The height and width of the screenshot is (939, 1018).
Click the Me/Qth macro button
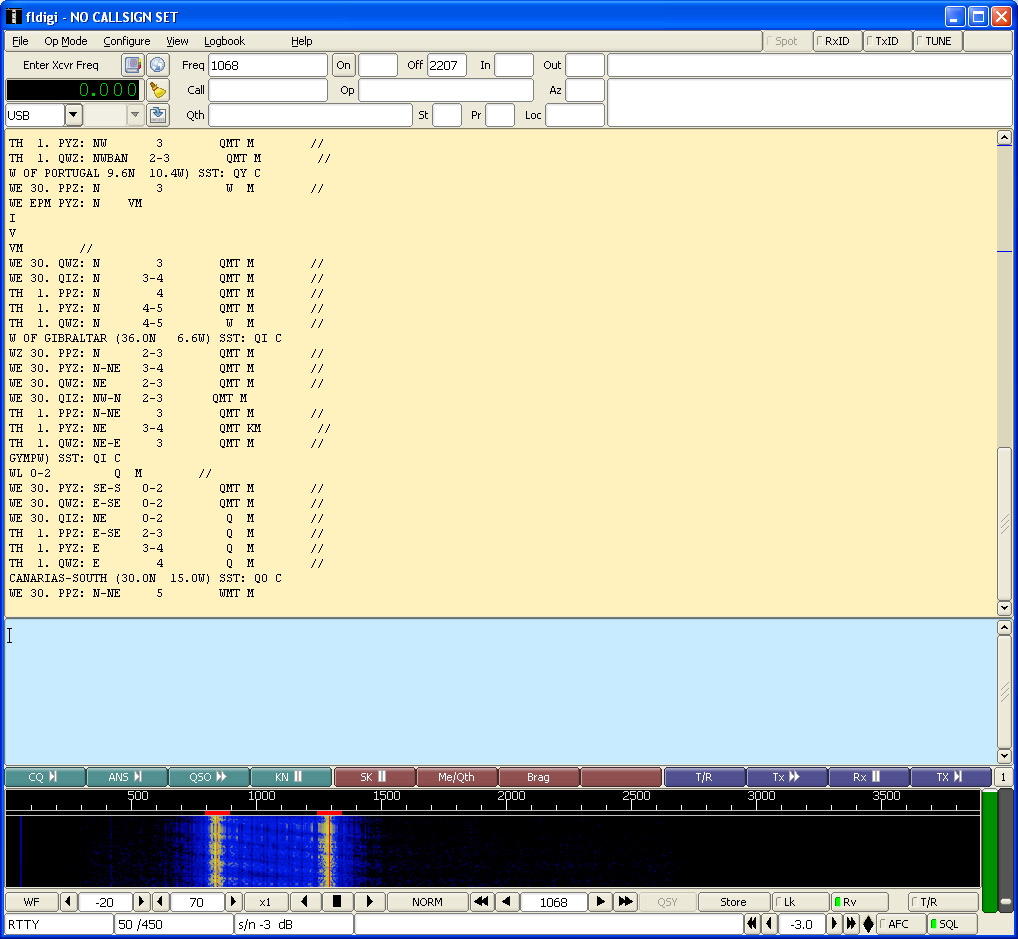(457, 777)
